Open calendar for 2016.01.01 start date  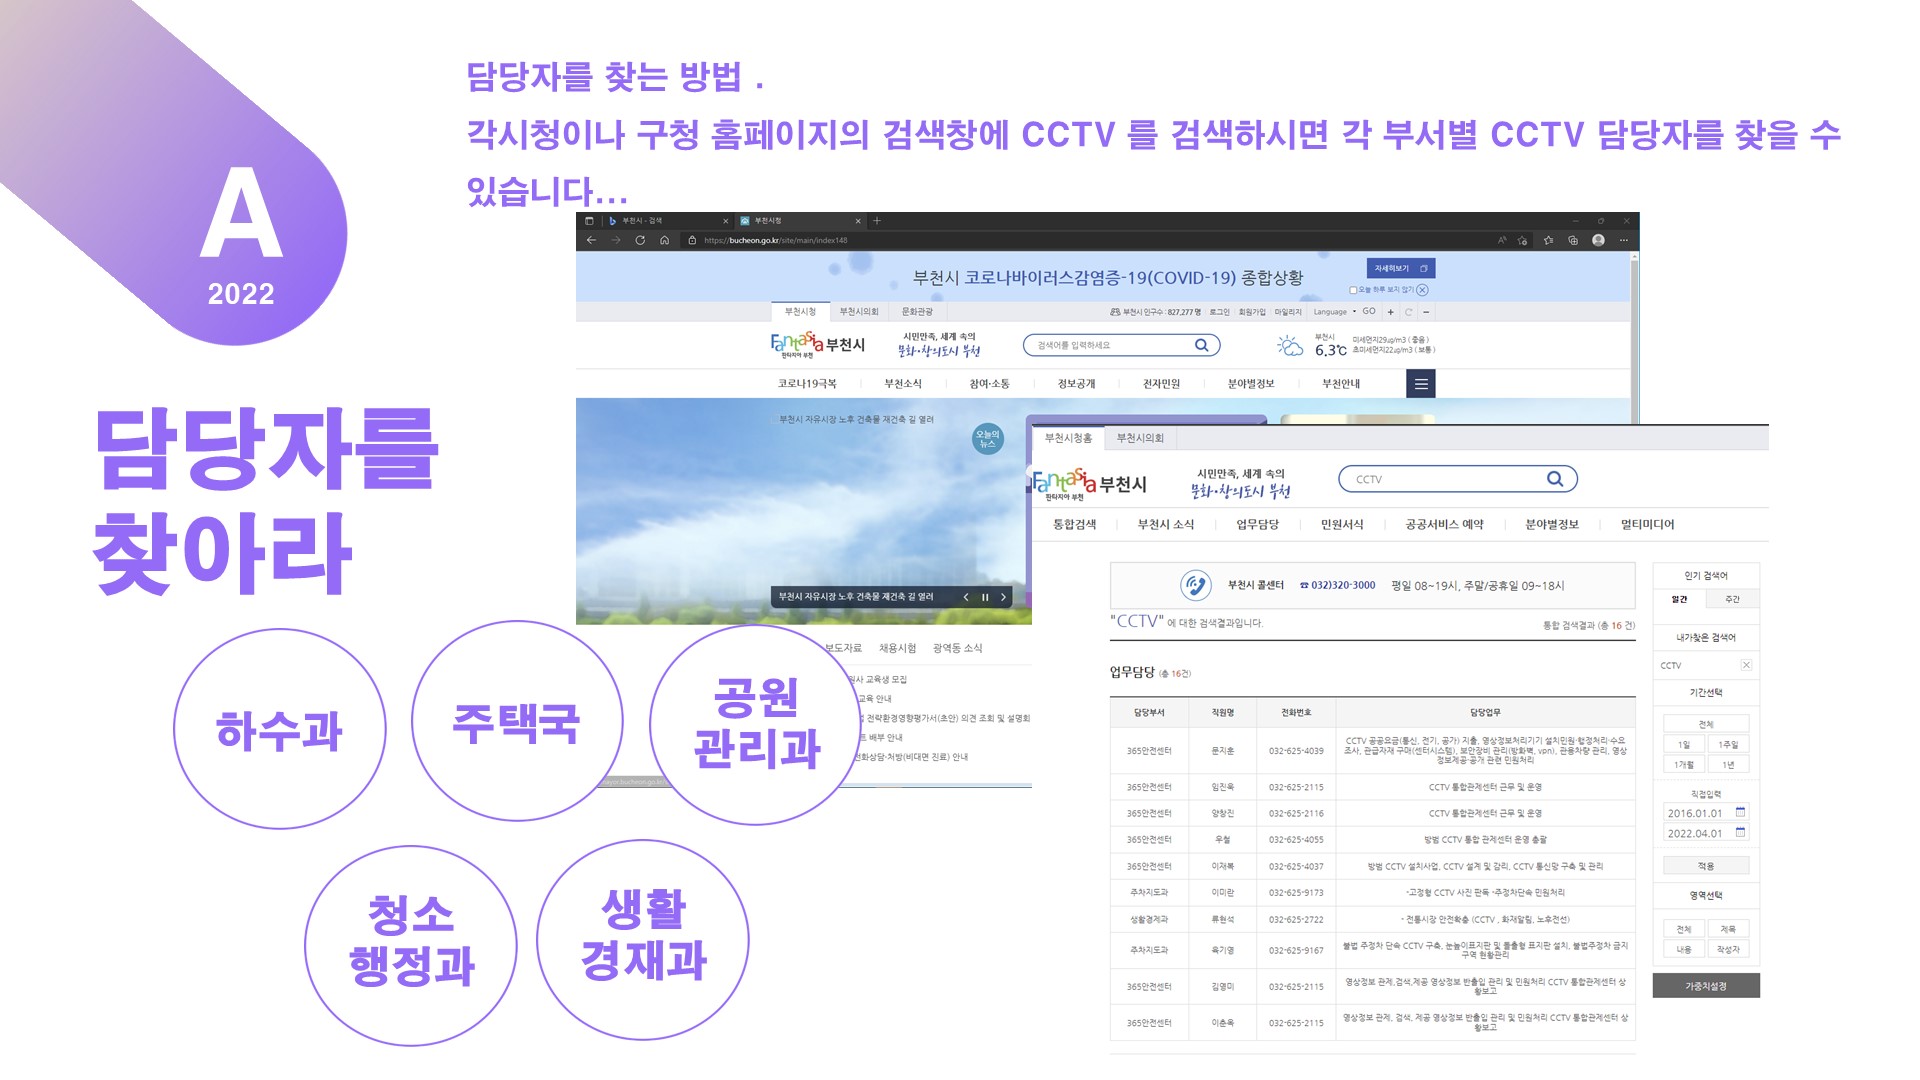(1740, 812)
